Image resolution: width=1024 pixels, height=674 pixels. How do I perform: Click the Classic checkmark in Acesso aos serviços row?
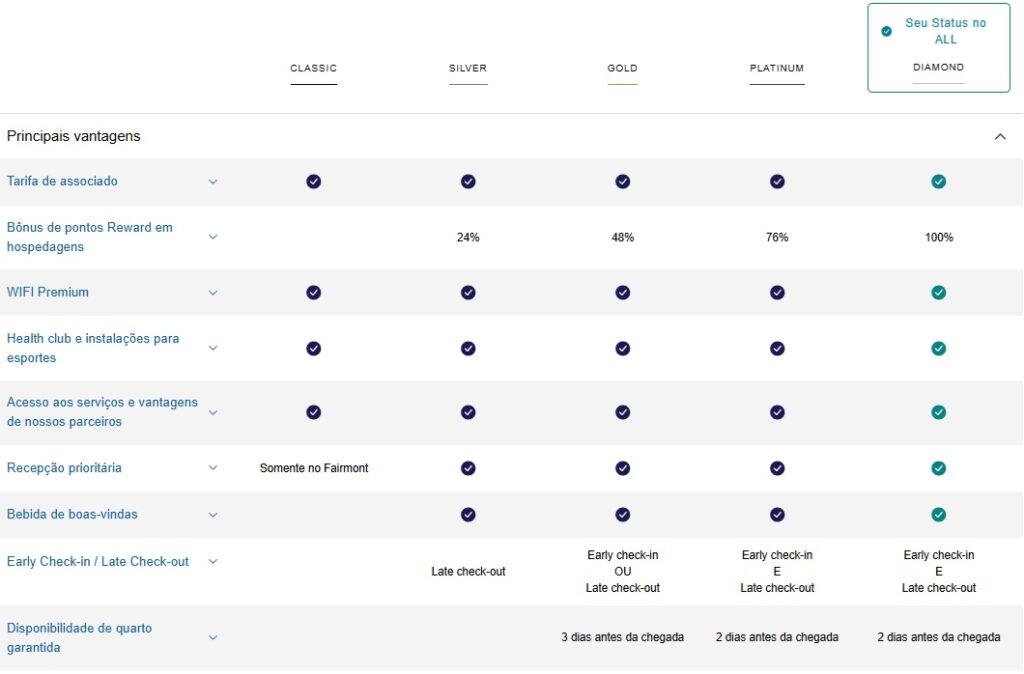click(x=314, y=412)
